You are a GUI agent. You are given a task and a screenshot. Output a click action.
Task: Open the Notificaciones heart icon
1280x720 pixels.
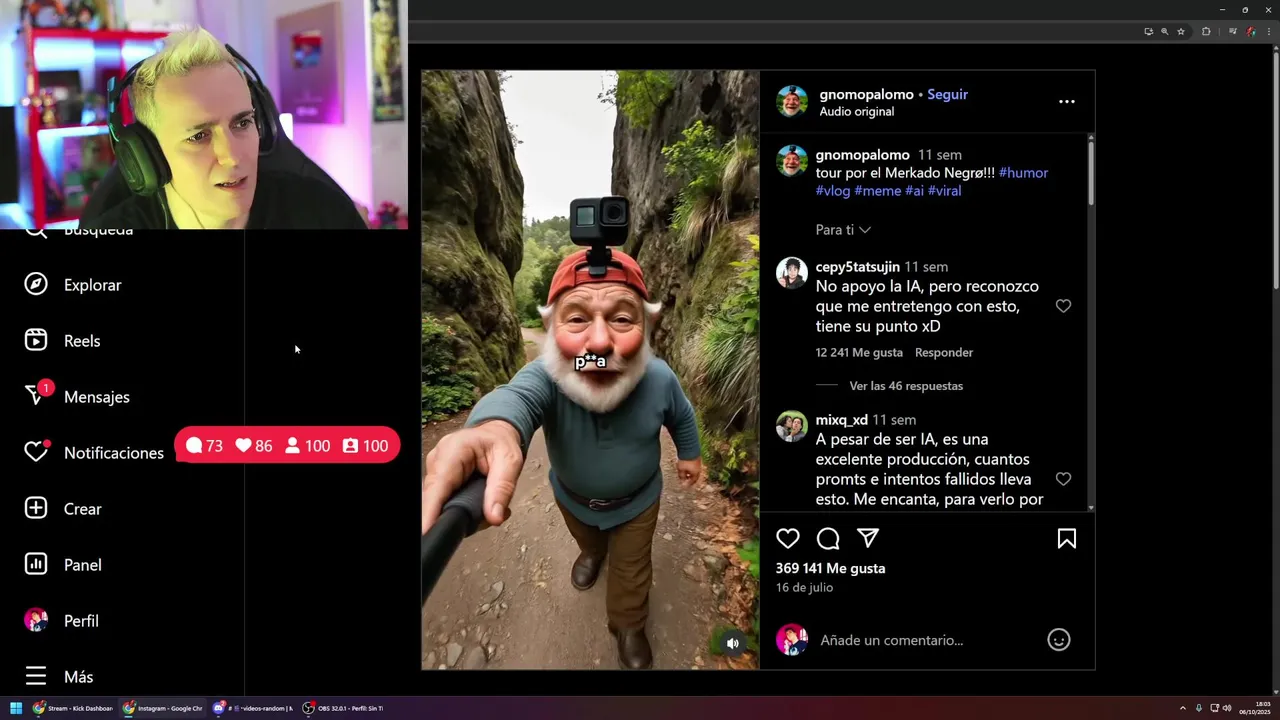(x=36, y=453)
